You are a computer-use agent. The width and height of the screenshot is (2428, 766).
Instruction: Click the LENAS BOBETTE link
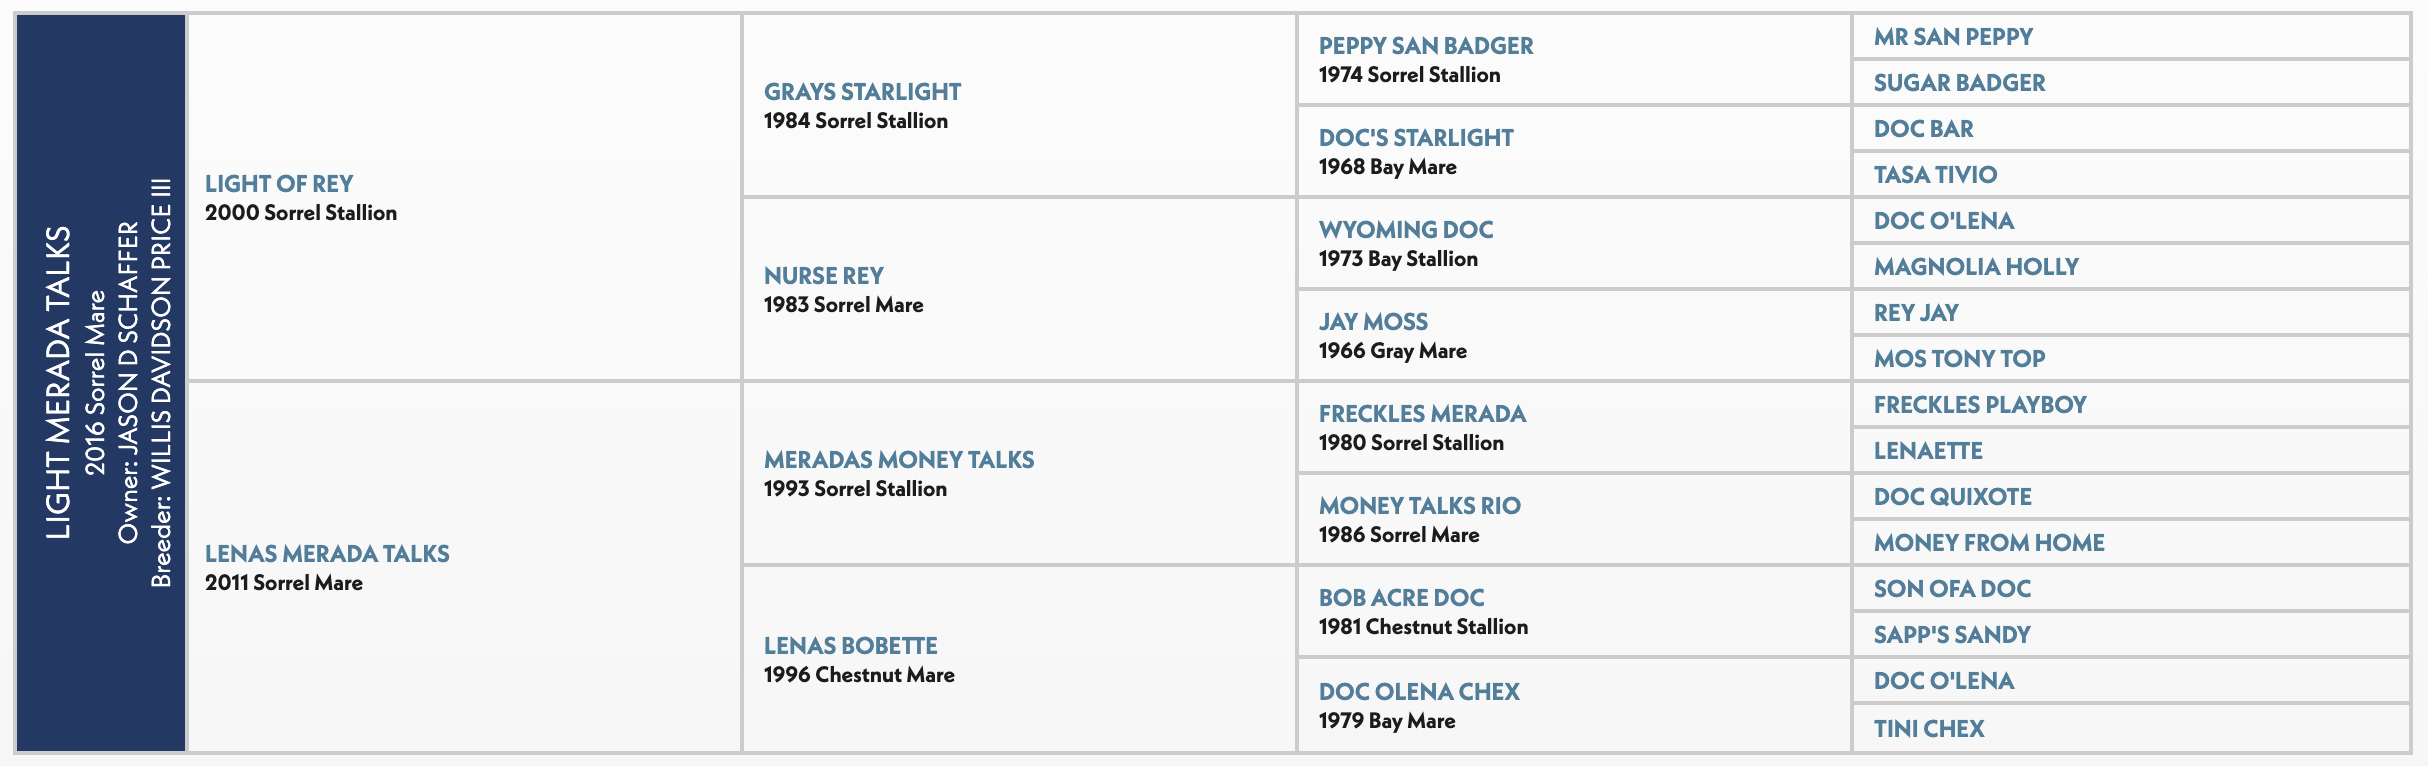point(850,646)
